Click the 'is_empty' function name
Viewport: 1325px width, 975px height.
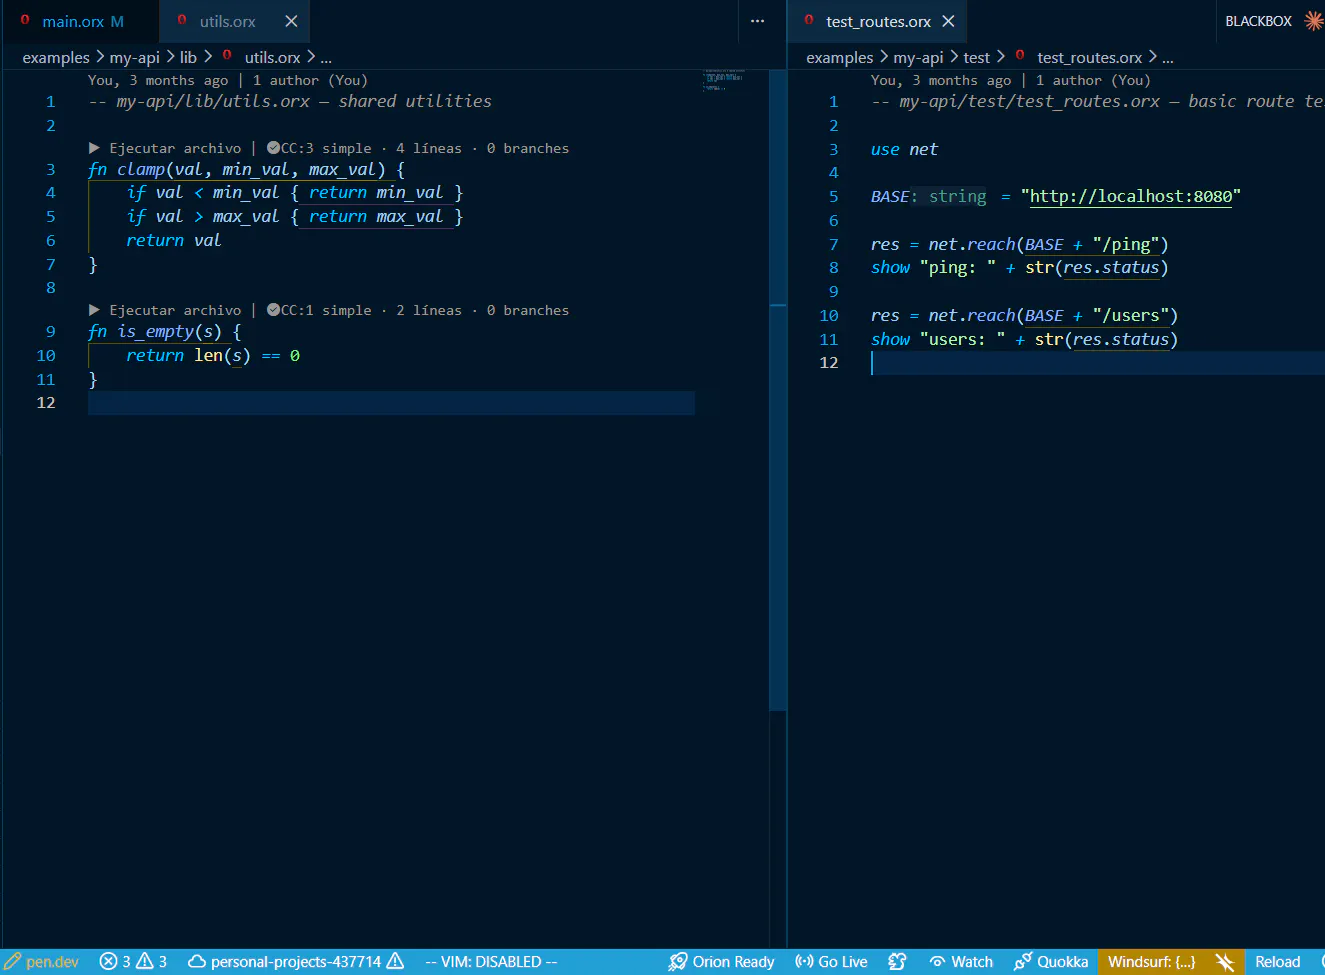point(155,332)
